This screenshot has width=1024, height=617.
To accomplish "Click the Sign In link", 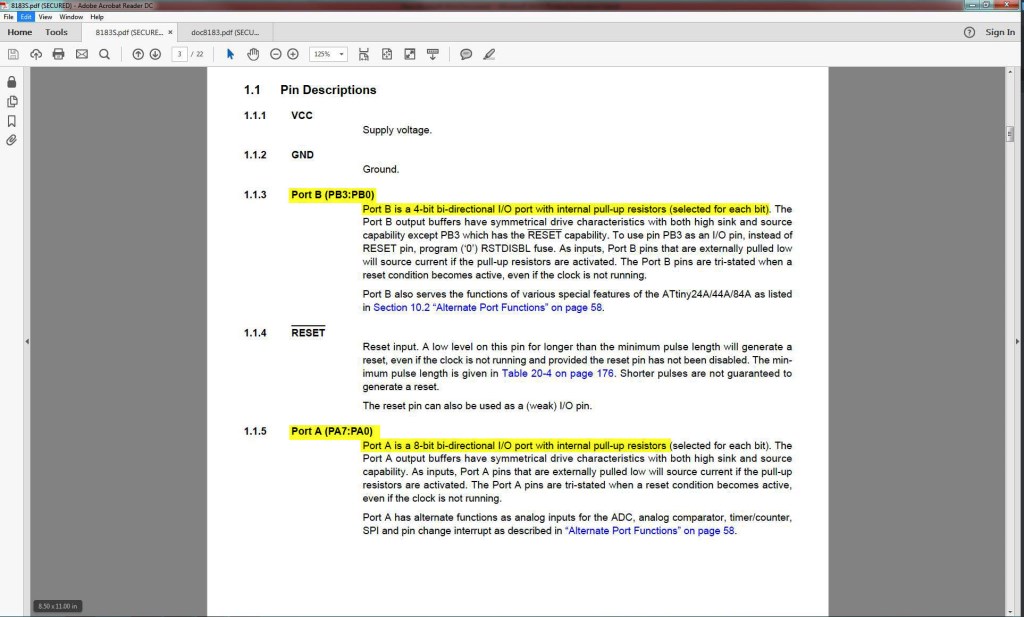I will 1000,32.
